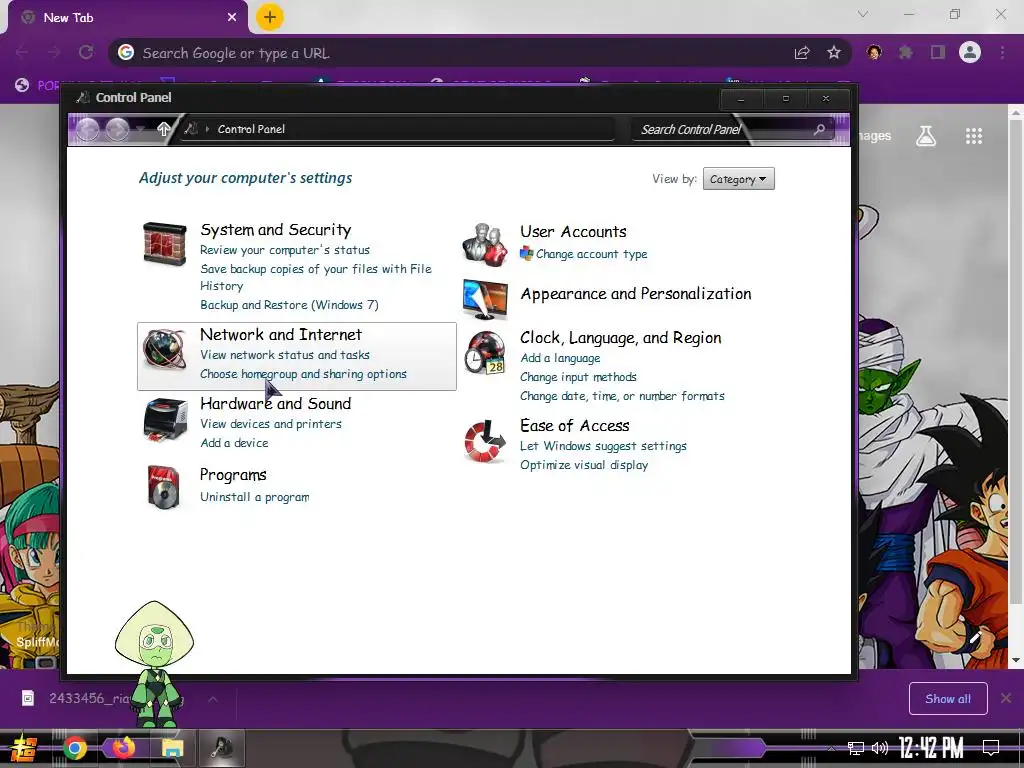Click Uninstall a program

click(x=255, y=497)
